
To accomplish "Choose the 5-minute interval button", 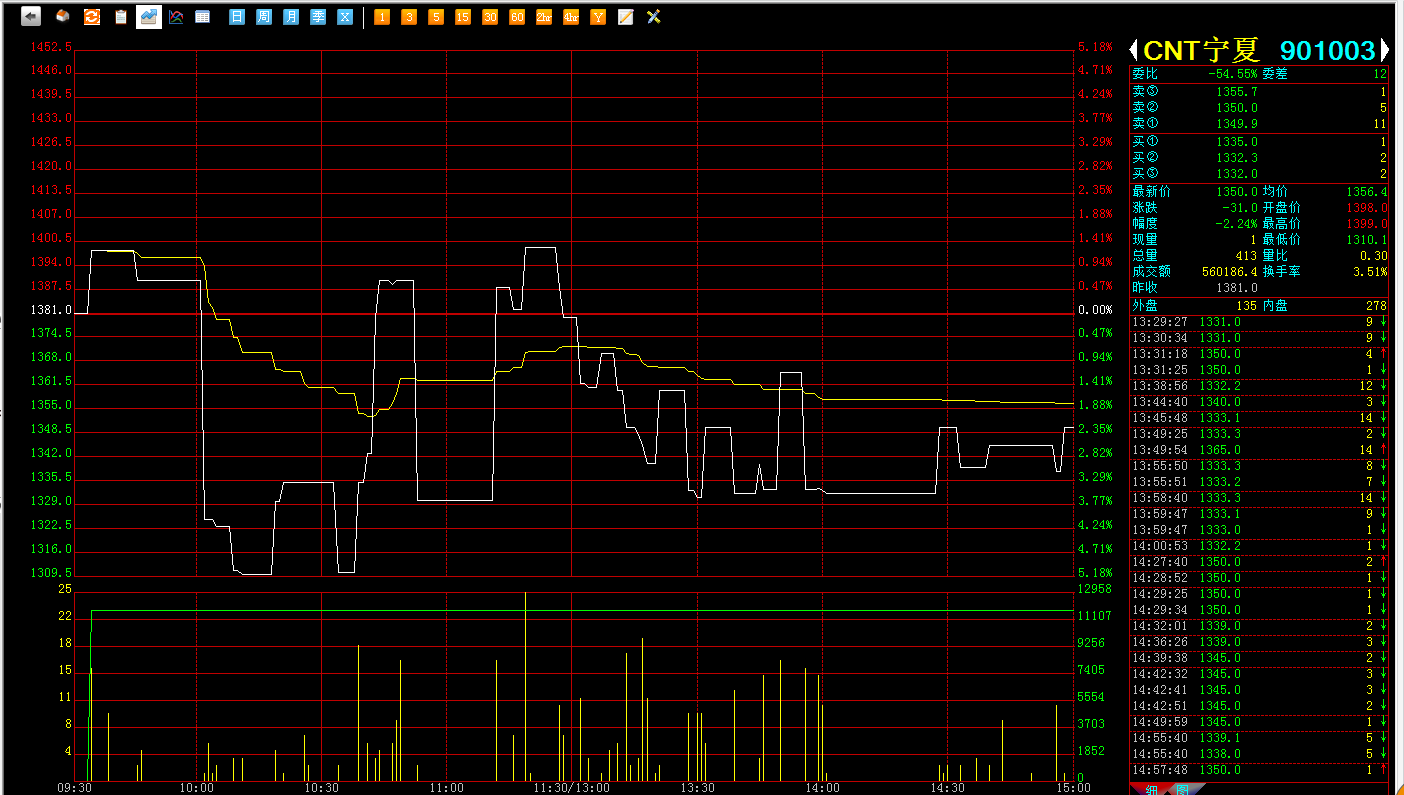I will click(x=436, y=17).
